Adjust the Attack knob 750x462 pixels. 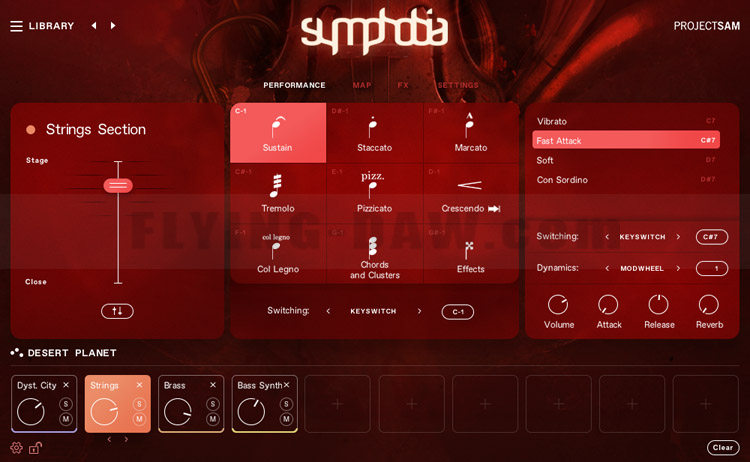(608, 305)
